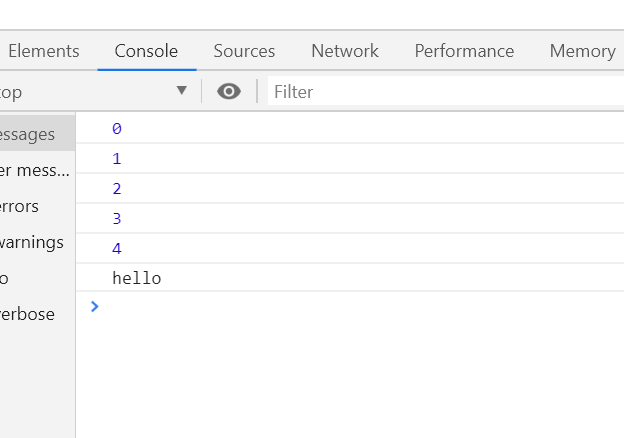
Task: Click the console output value 3
Action: (x=117, y=218)
